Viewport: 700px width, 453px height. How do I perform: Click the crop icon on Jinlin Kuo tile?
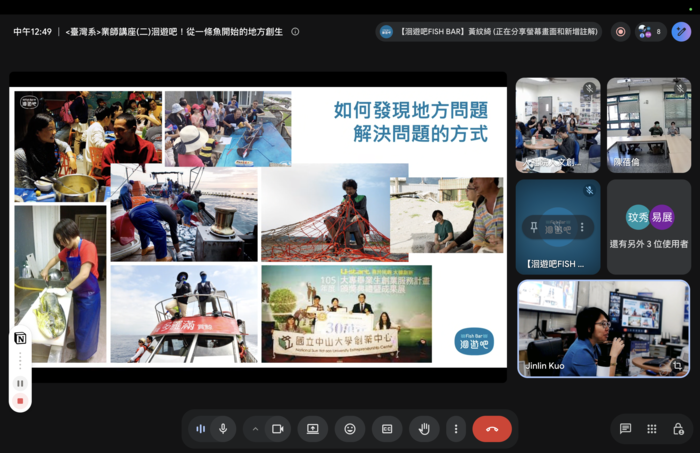pyautogui.click(x=677, y=365)
